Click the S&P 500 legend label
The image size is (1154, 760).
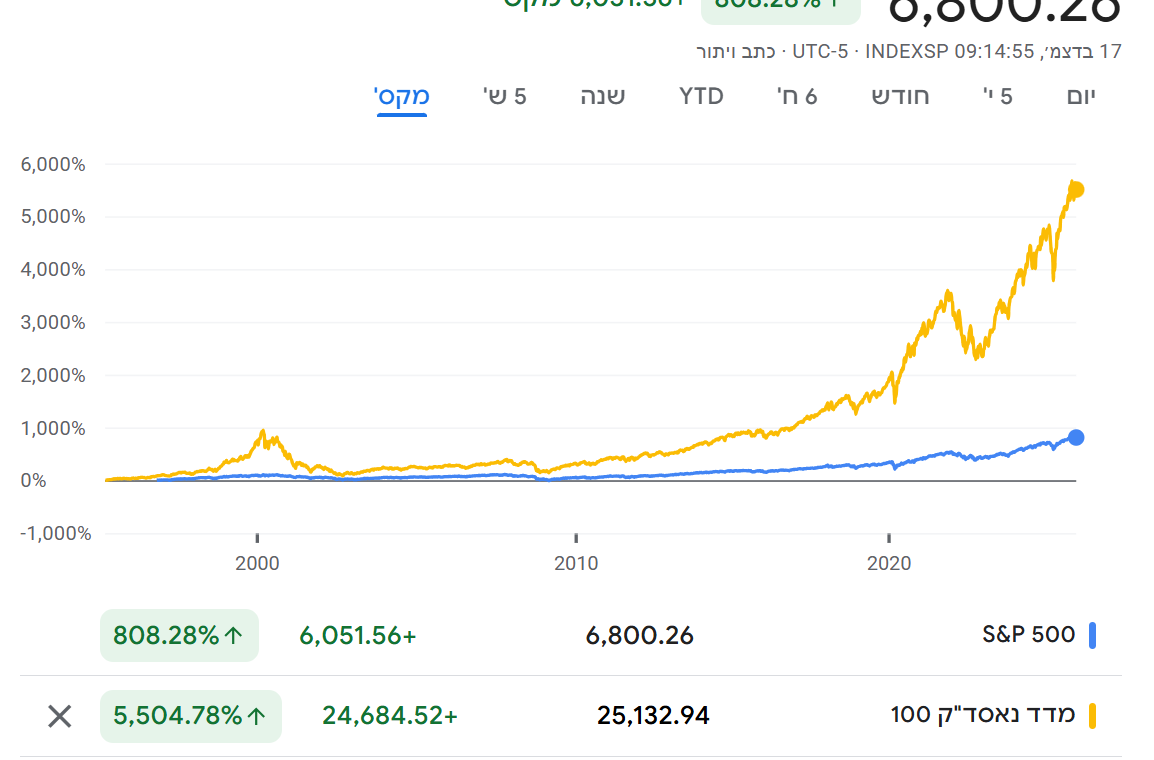1030,635
